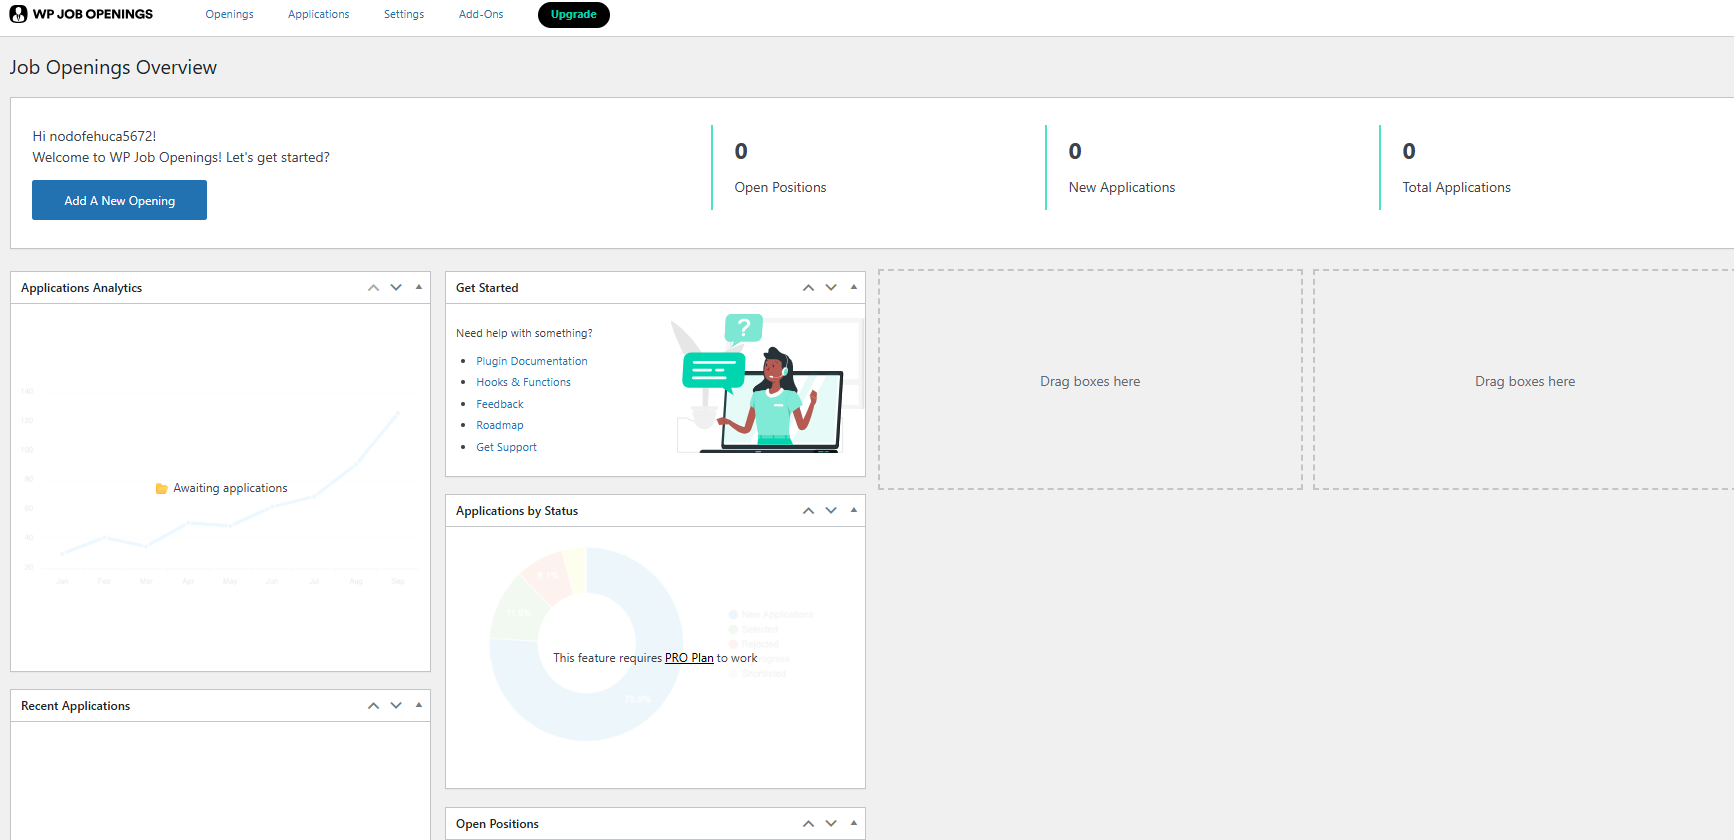1734x840 pixels.
Task: Click the Get Support link
Action: (x=506, y=447)
